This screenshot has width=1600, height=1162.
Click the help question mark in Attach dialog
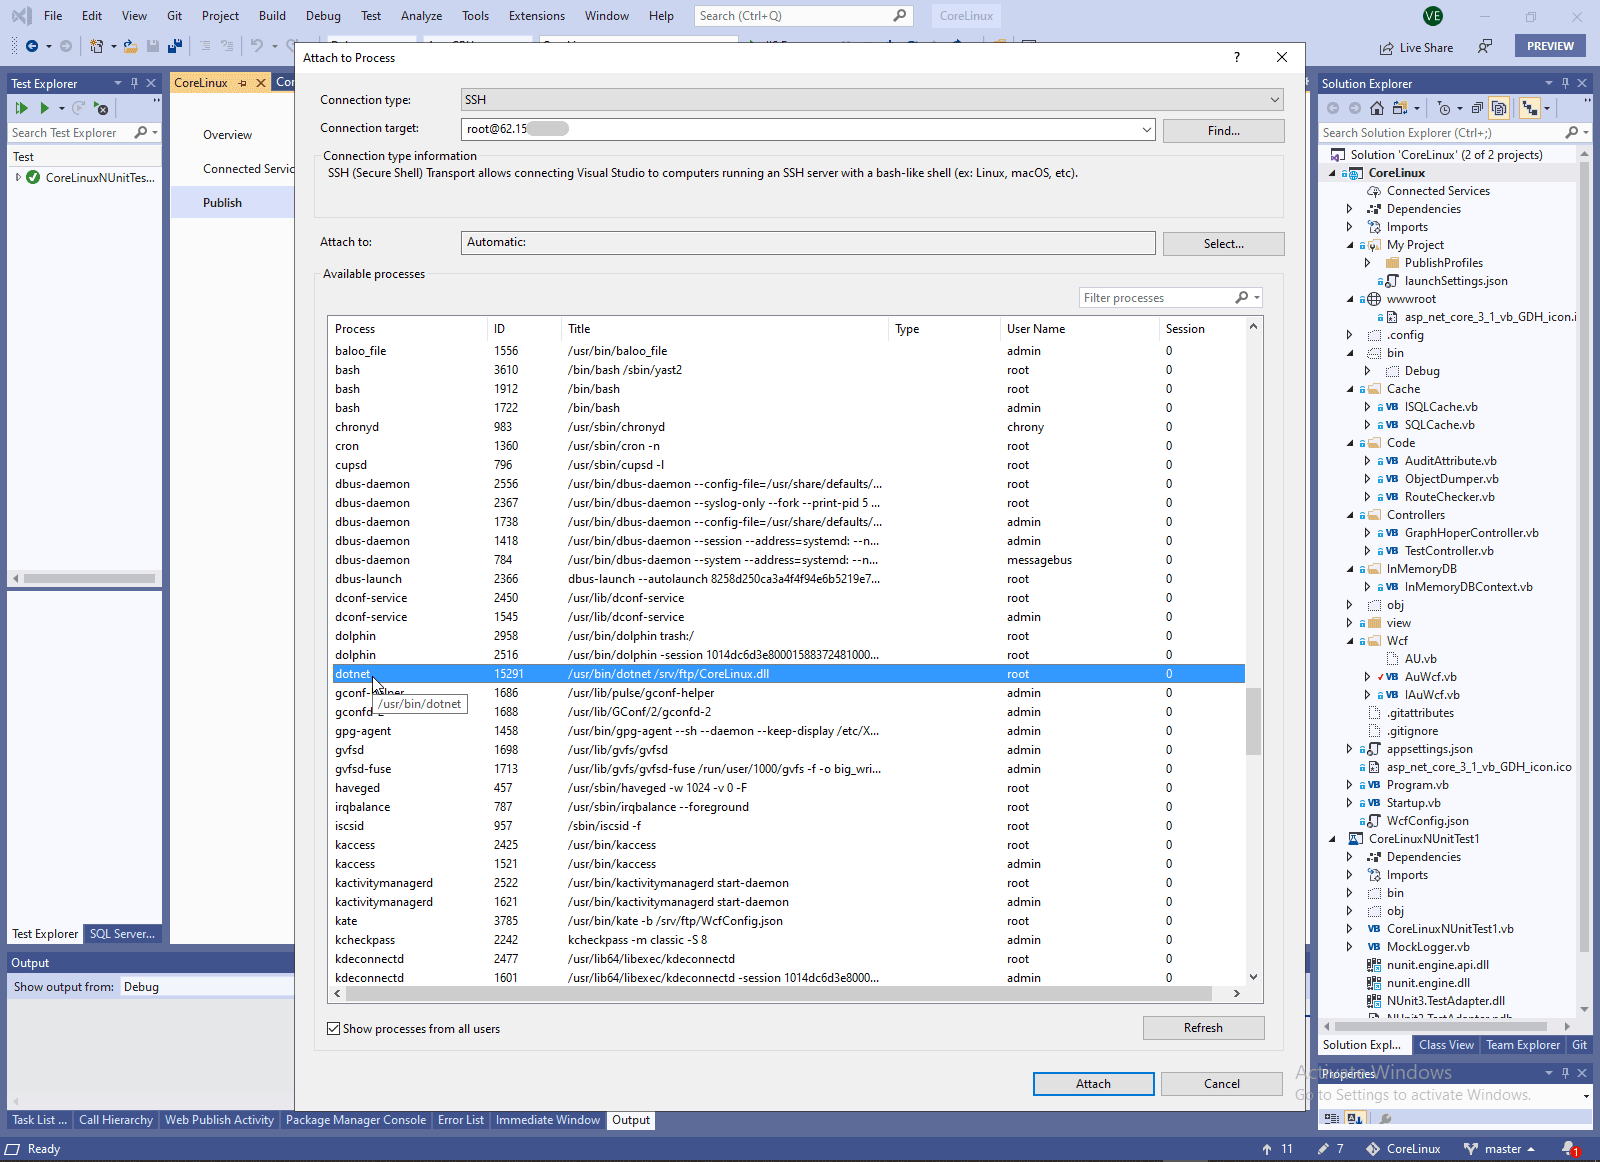pos(1237,57)
